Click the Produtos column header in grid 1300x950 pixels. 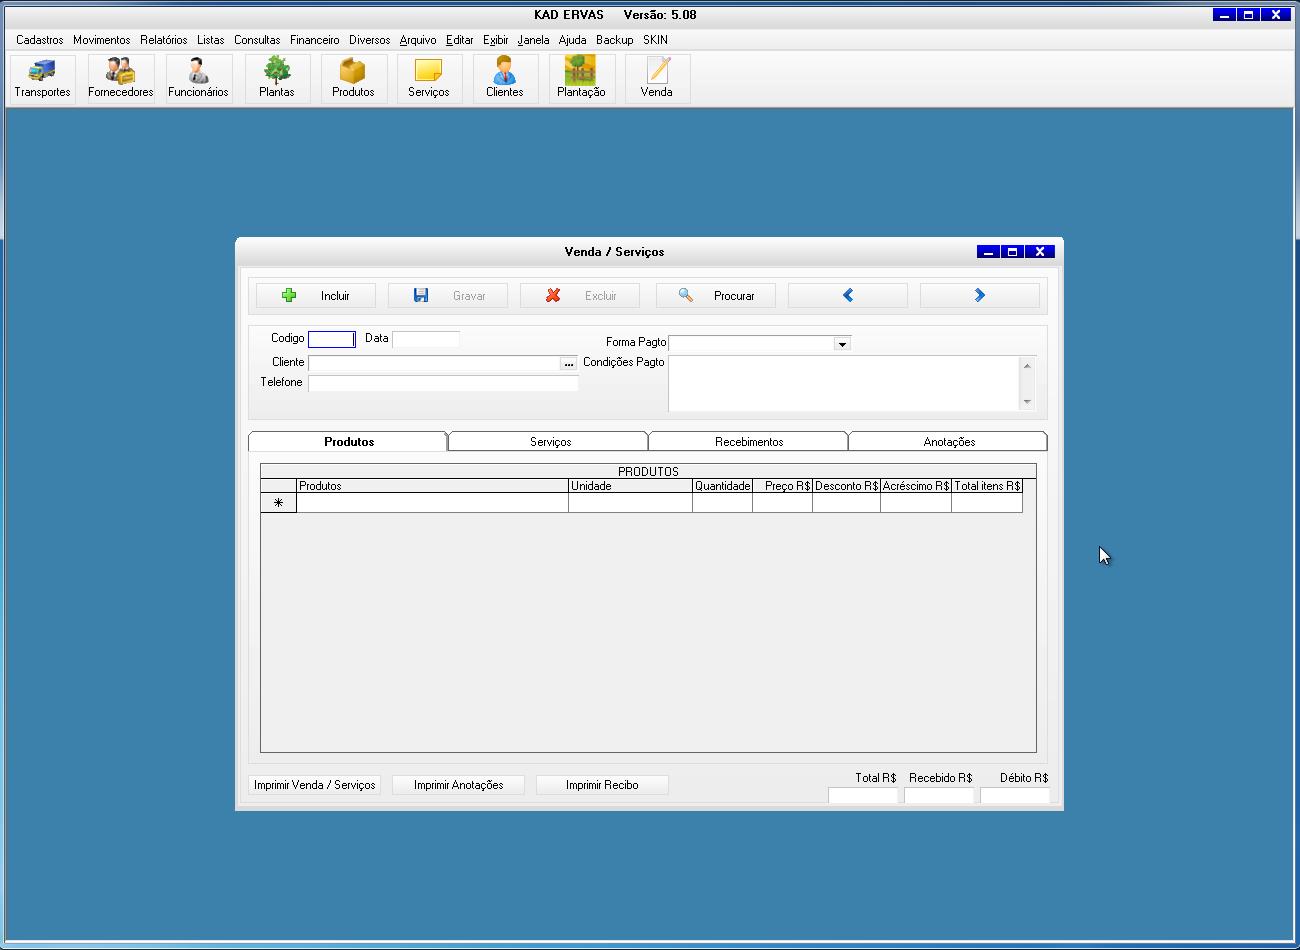click(432, 486)
